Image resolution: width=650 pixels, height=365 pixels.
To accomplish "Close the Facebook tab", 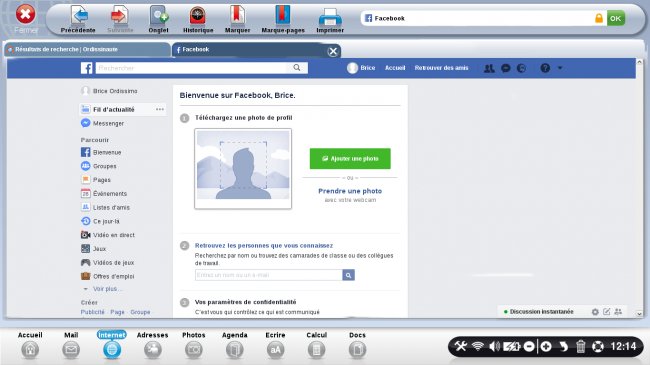I will coord(332,51).
